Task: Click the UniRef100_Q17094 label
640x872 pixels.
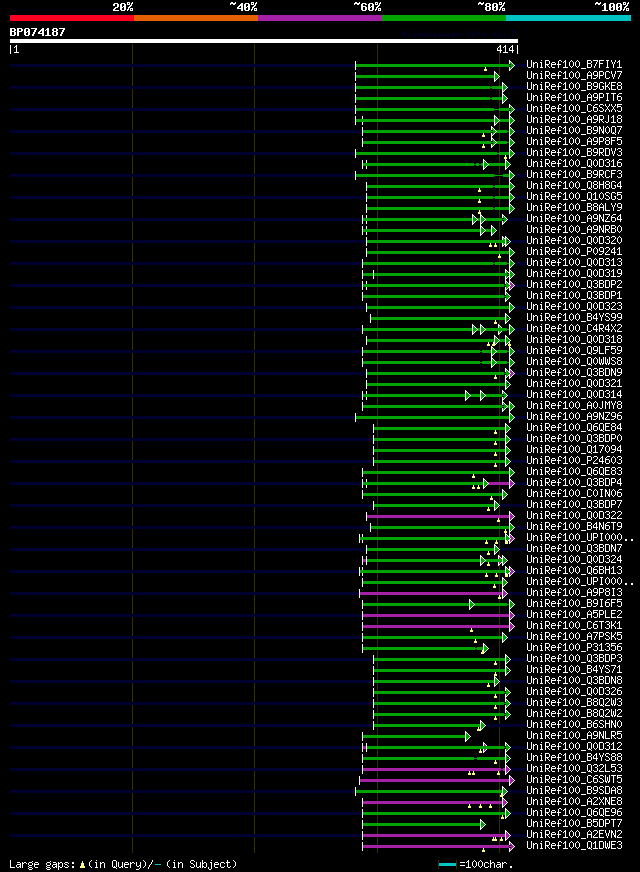Action: coord(574,450)
